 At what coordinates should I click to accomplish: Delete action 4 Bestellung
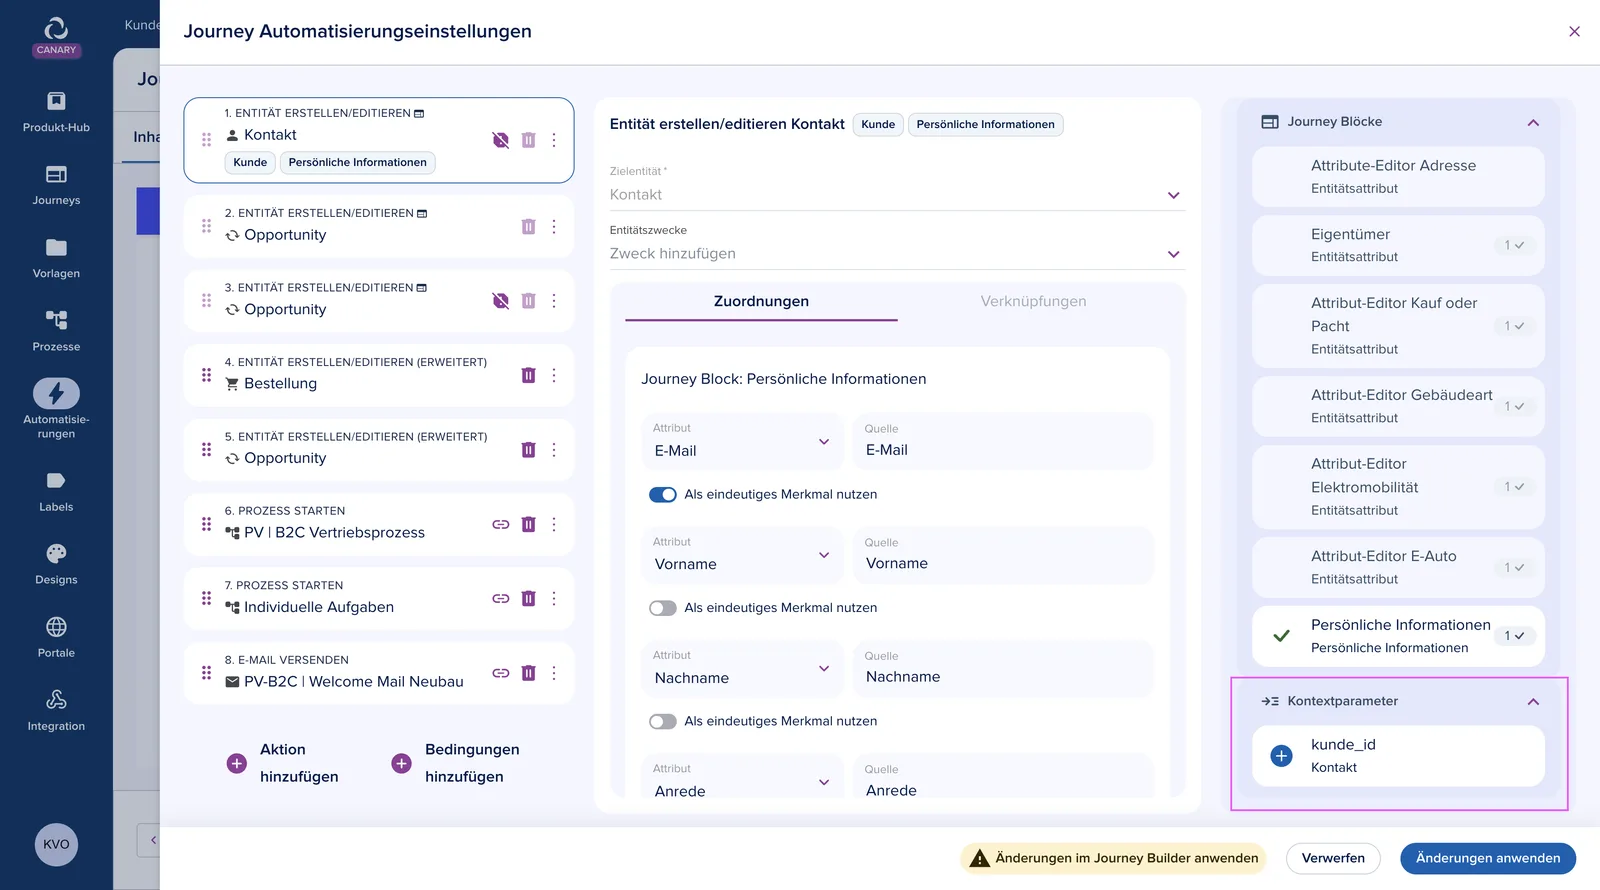tap(528, 375)
